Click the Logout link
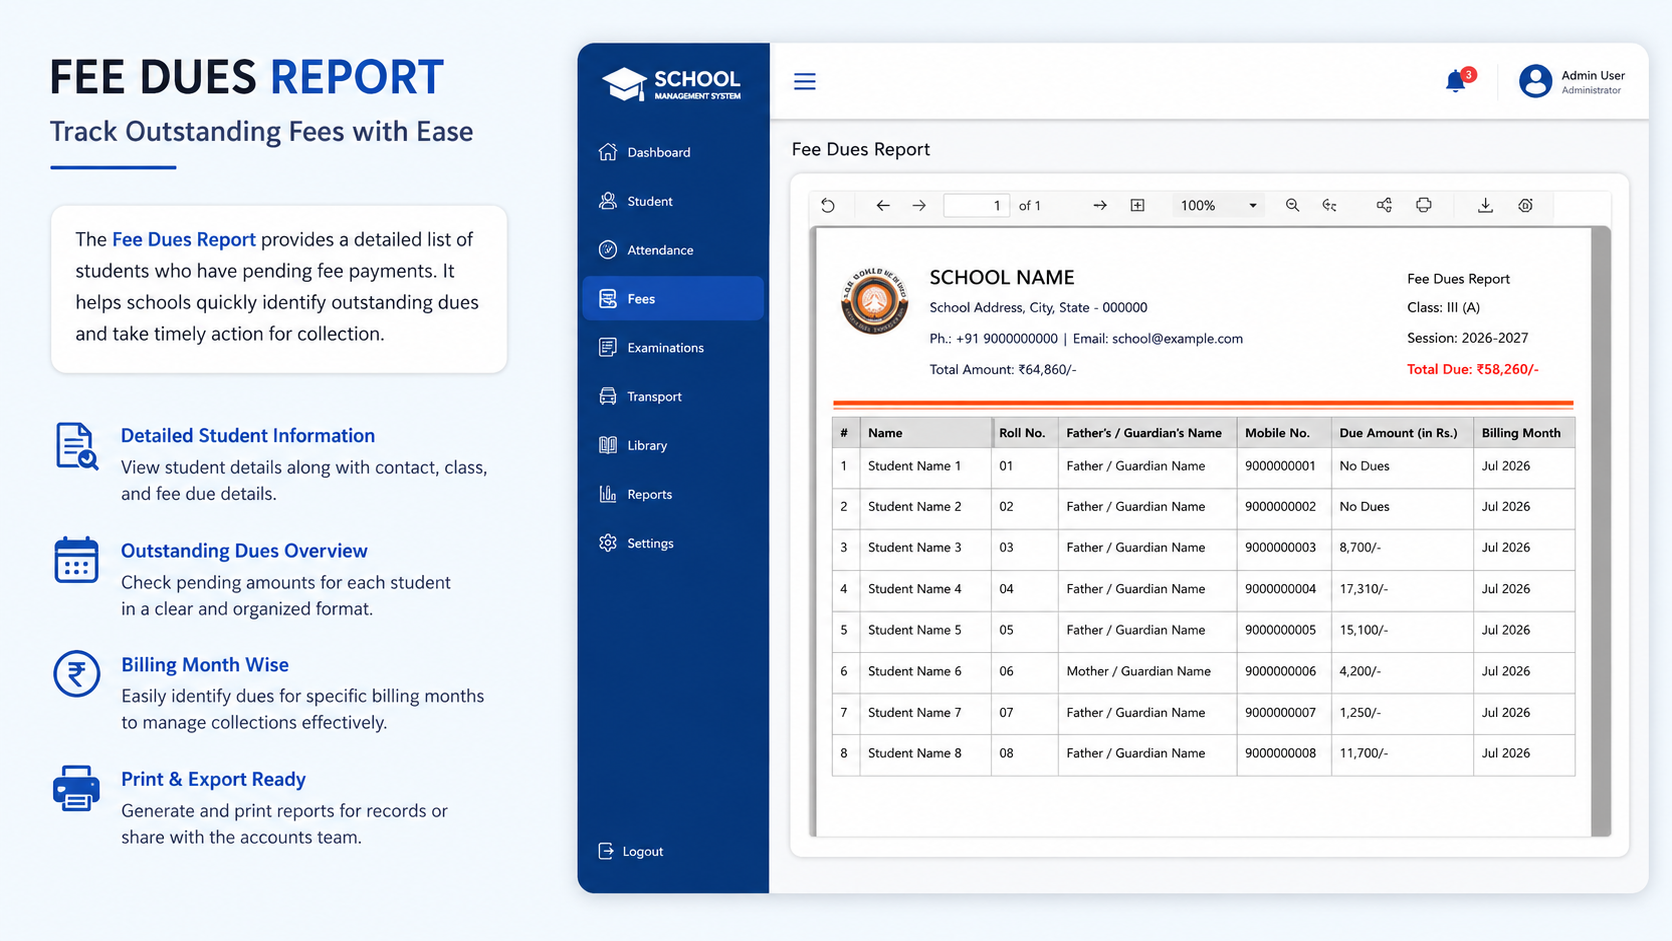Screen dimensions: 1672x941 click(631, 851)
